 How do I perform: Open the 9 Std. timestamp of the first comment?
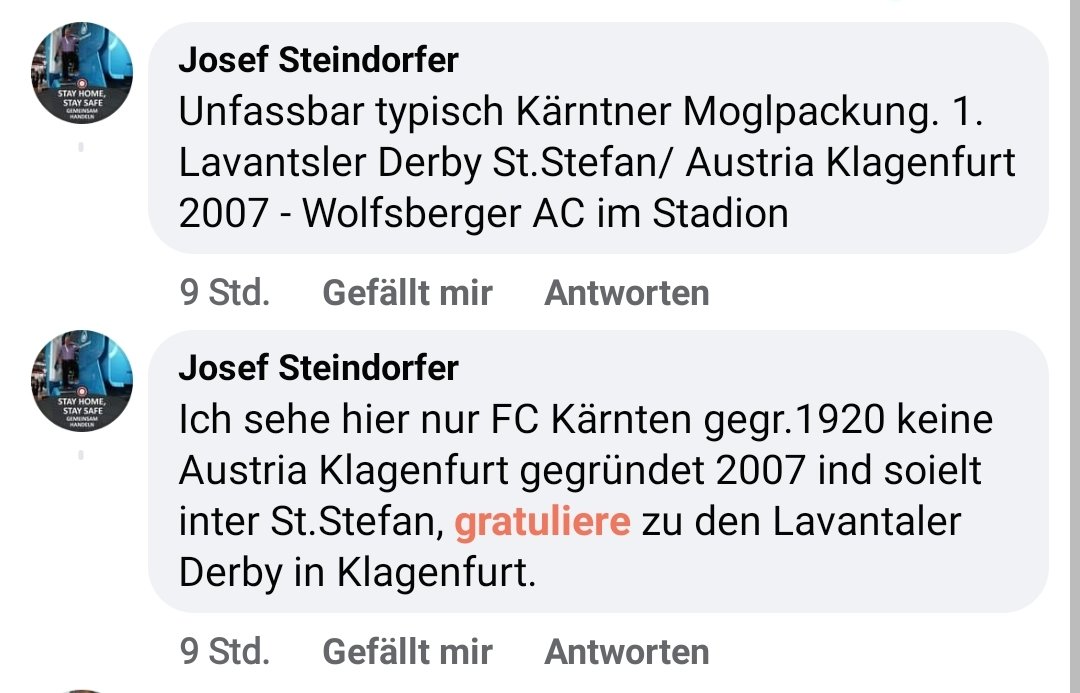tap(225, 293)
